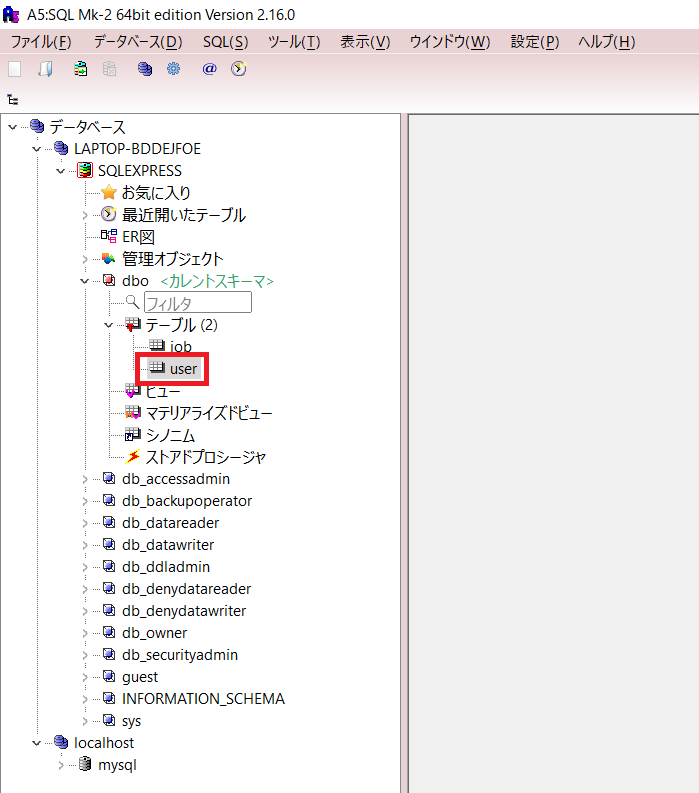The image size is (699, 793).
Task: Click the open file toolbar icon
Action: (x=46, y=69)
